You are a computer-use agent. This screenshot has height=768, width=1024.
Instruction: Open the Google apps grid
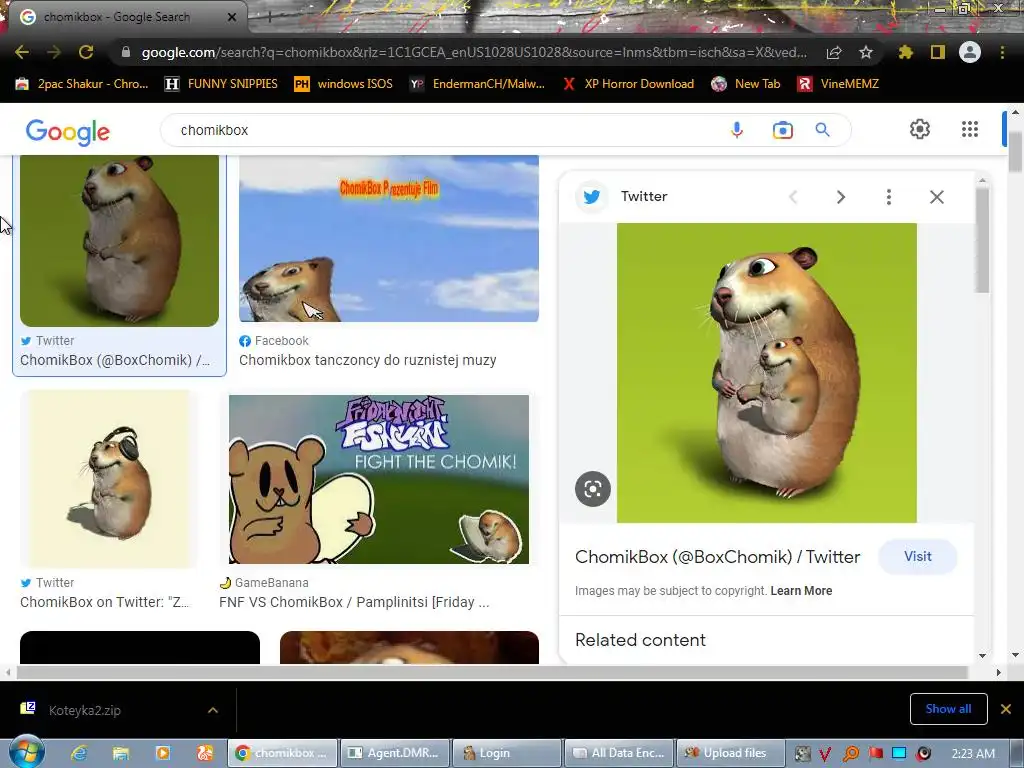970,129
